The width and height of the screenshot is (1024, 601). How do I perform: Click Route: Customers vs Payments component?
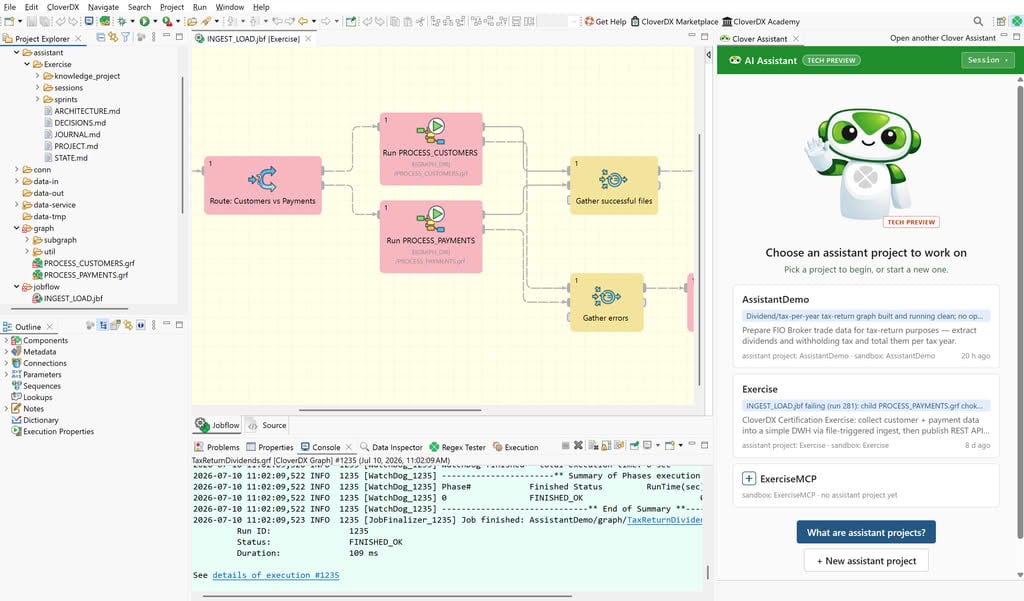click(x=263, y=185)
